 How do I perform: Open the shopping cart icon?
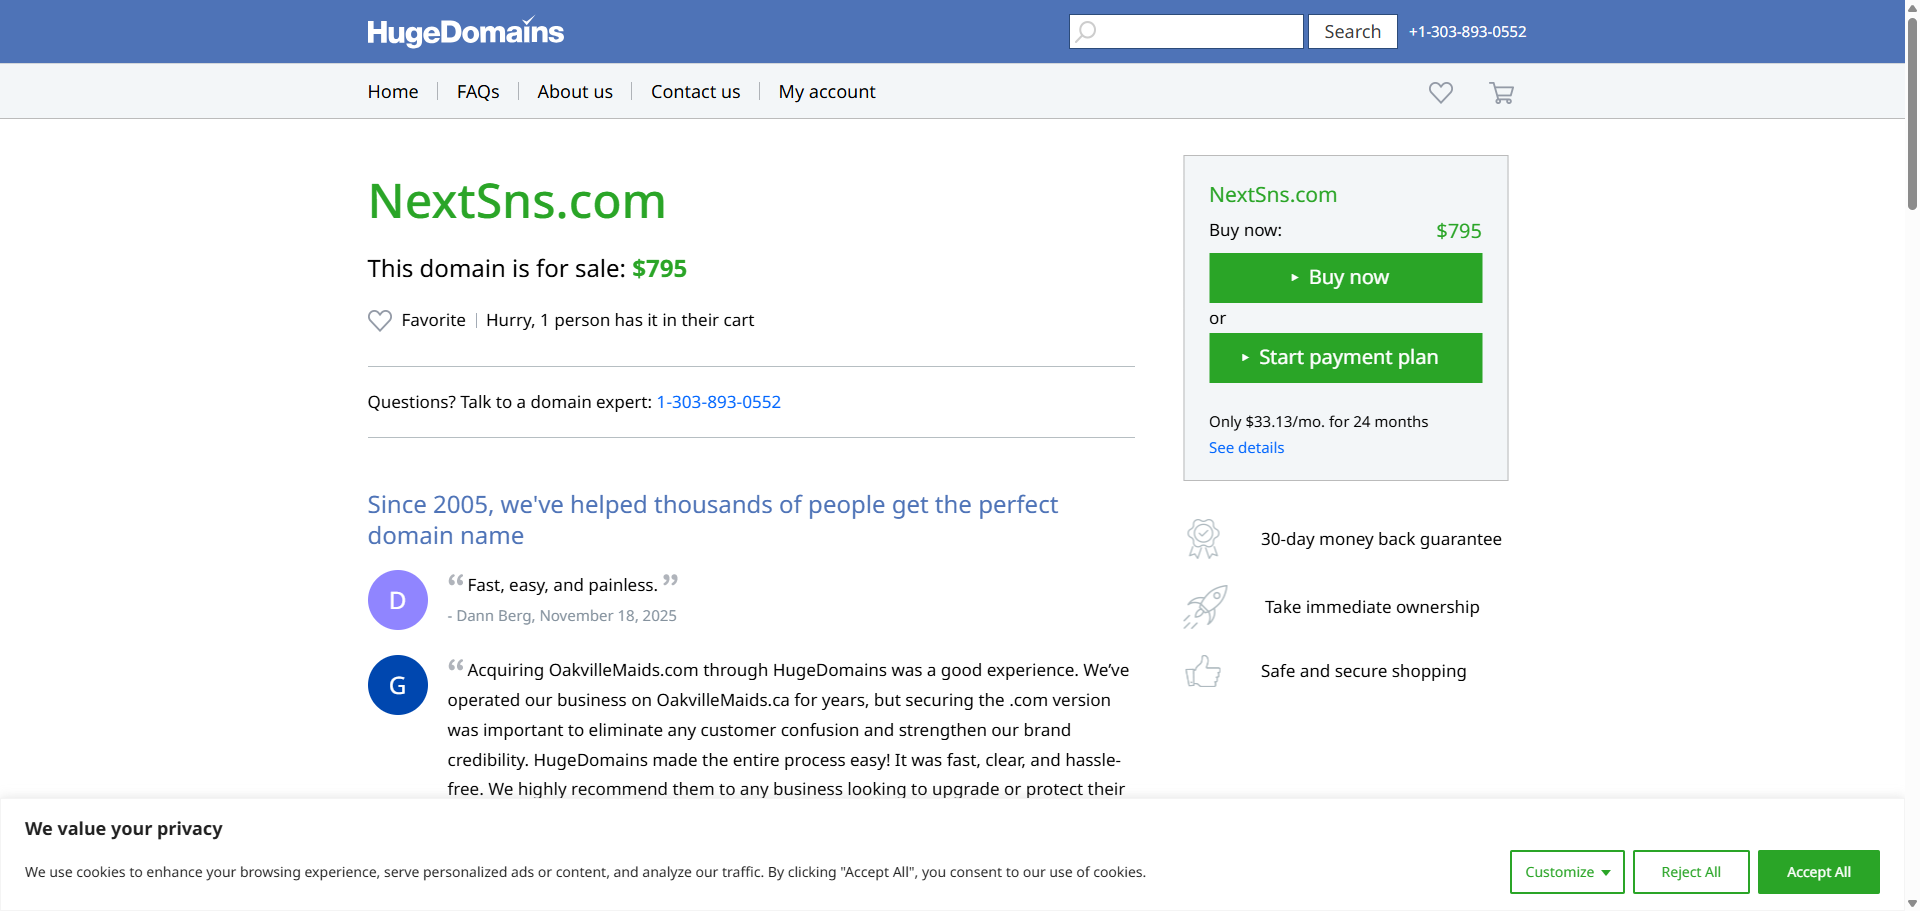[x=1501, y=93]
